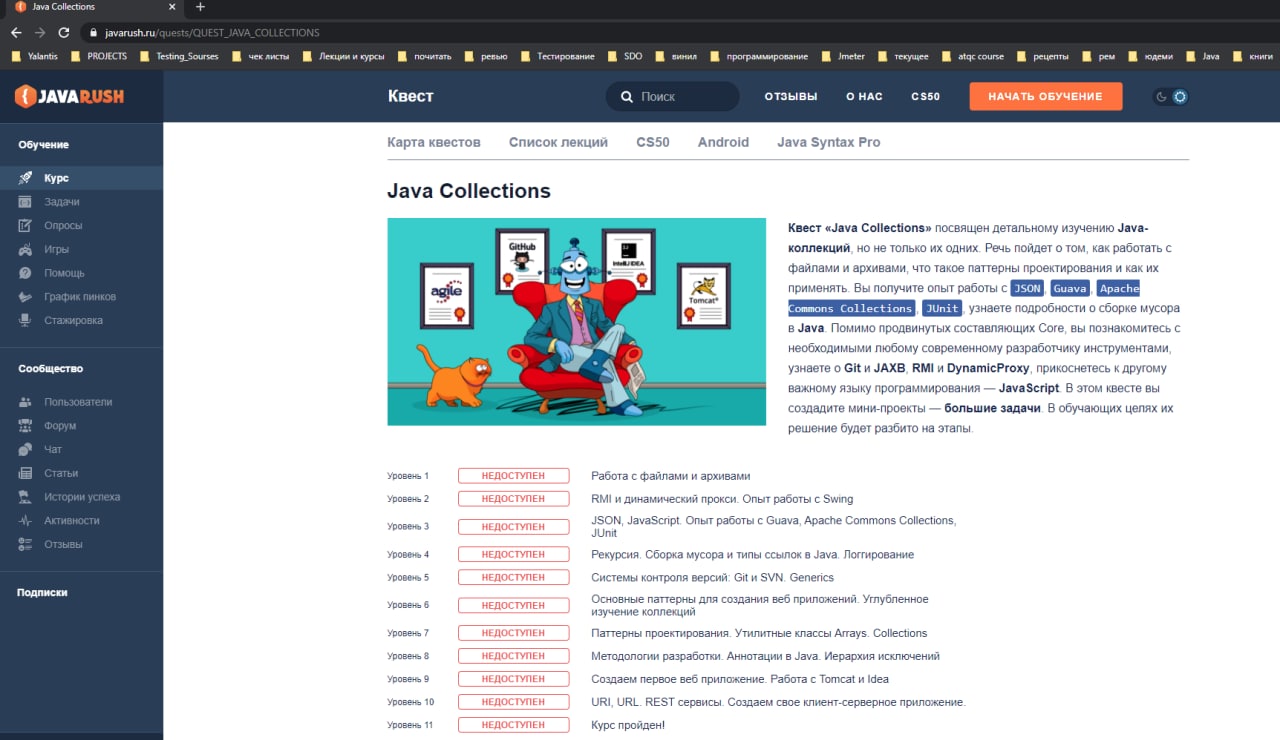Open О НАС in the header
Image resolution: width=1280 pixels, height=740 pixels.
864,97
